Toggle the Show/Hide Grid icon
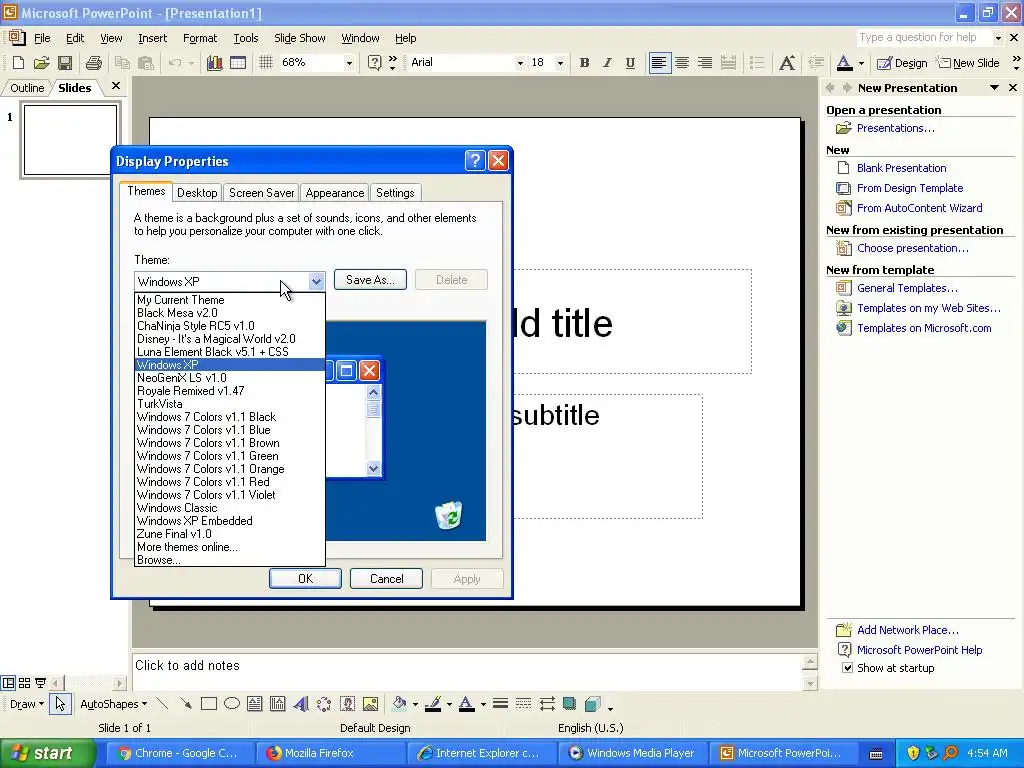The image size is (1024, 768). tap(266, 63)
